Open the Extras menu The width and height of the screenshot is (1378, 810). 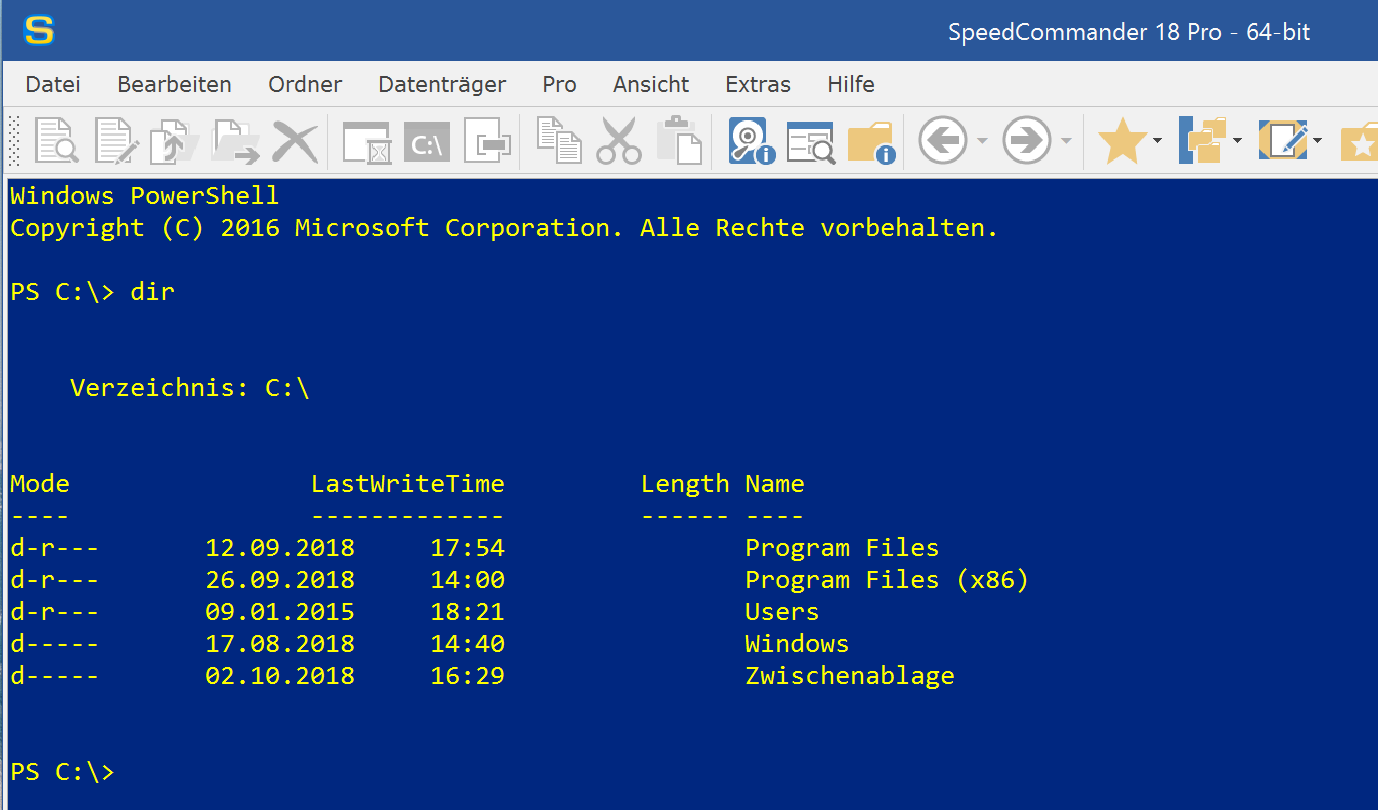click(x=758, y=85)
